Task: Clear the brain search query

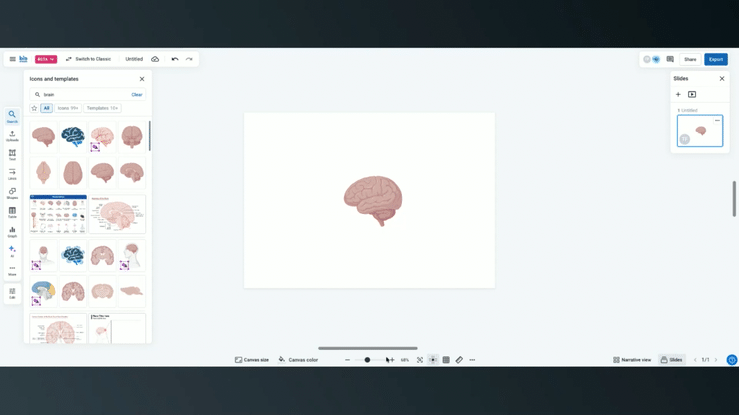Action: coord(137,95)
